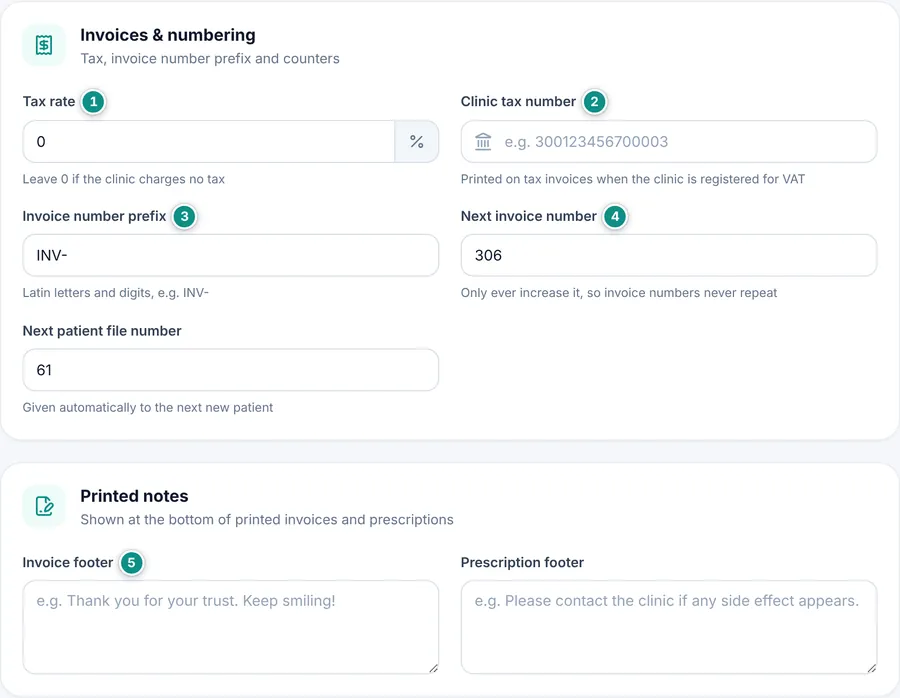Image resolution: width=900 pixels, height=698 pixels.
Task: Click the percent symbol beside Tax rate
Action: (417, 141)
